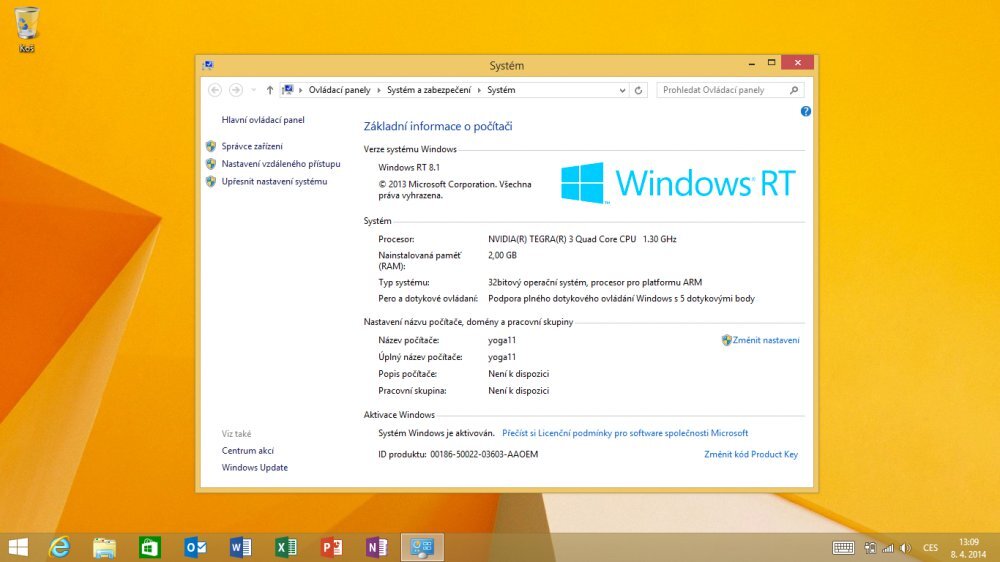The width and height of the screenshot is (1000, 562).
Task: Open the volume speaker tray icon
Action: (x=905, y=548)
